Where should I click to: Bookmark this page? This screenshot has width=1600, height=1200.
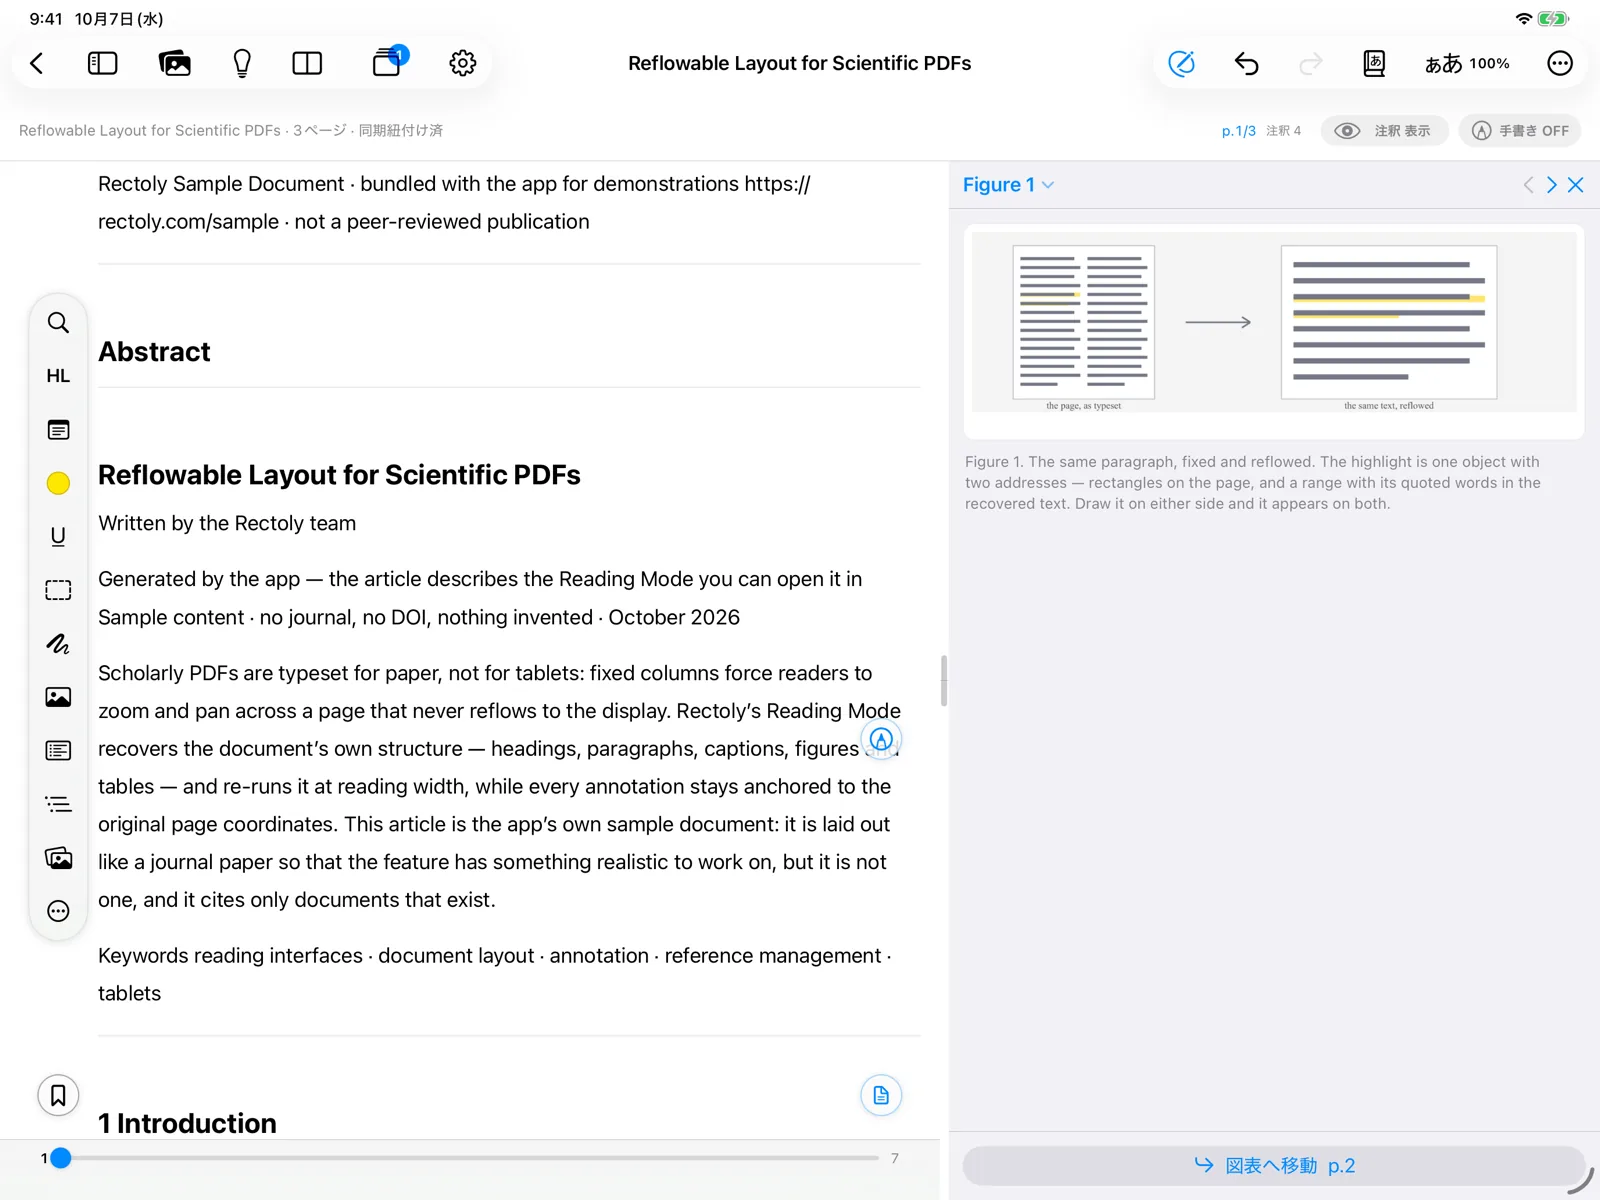(58, 1095)
